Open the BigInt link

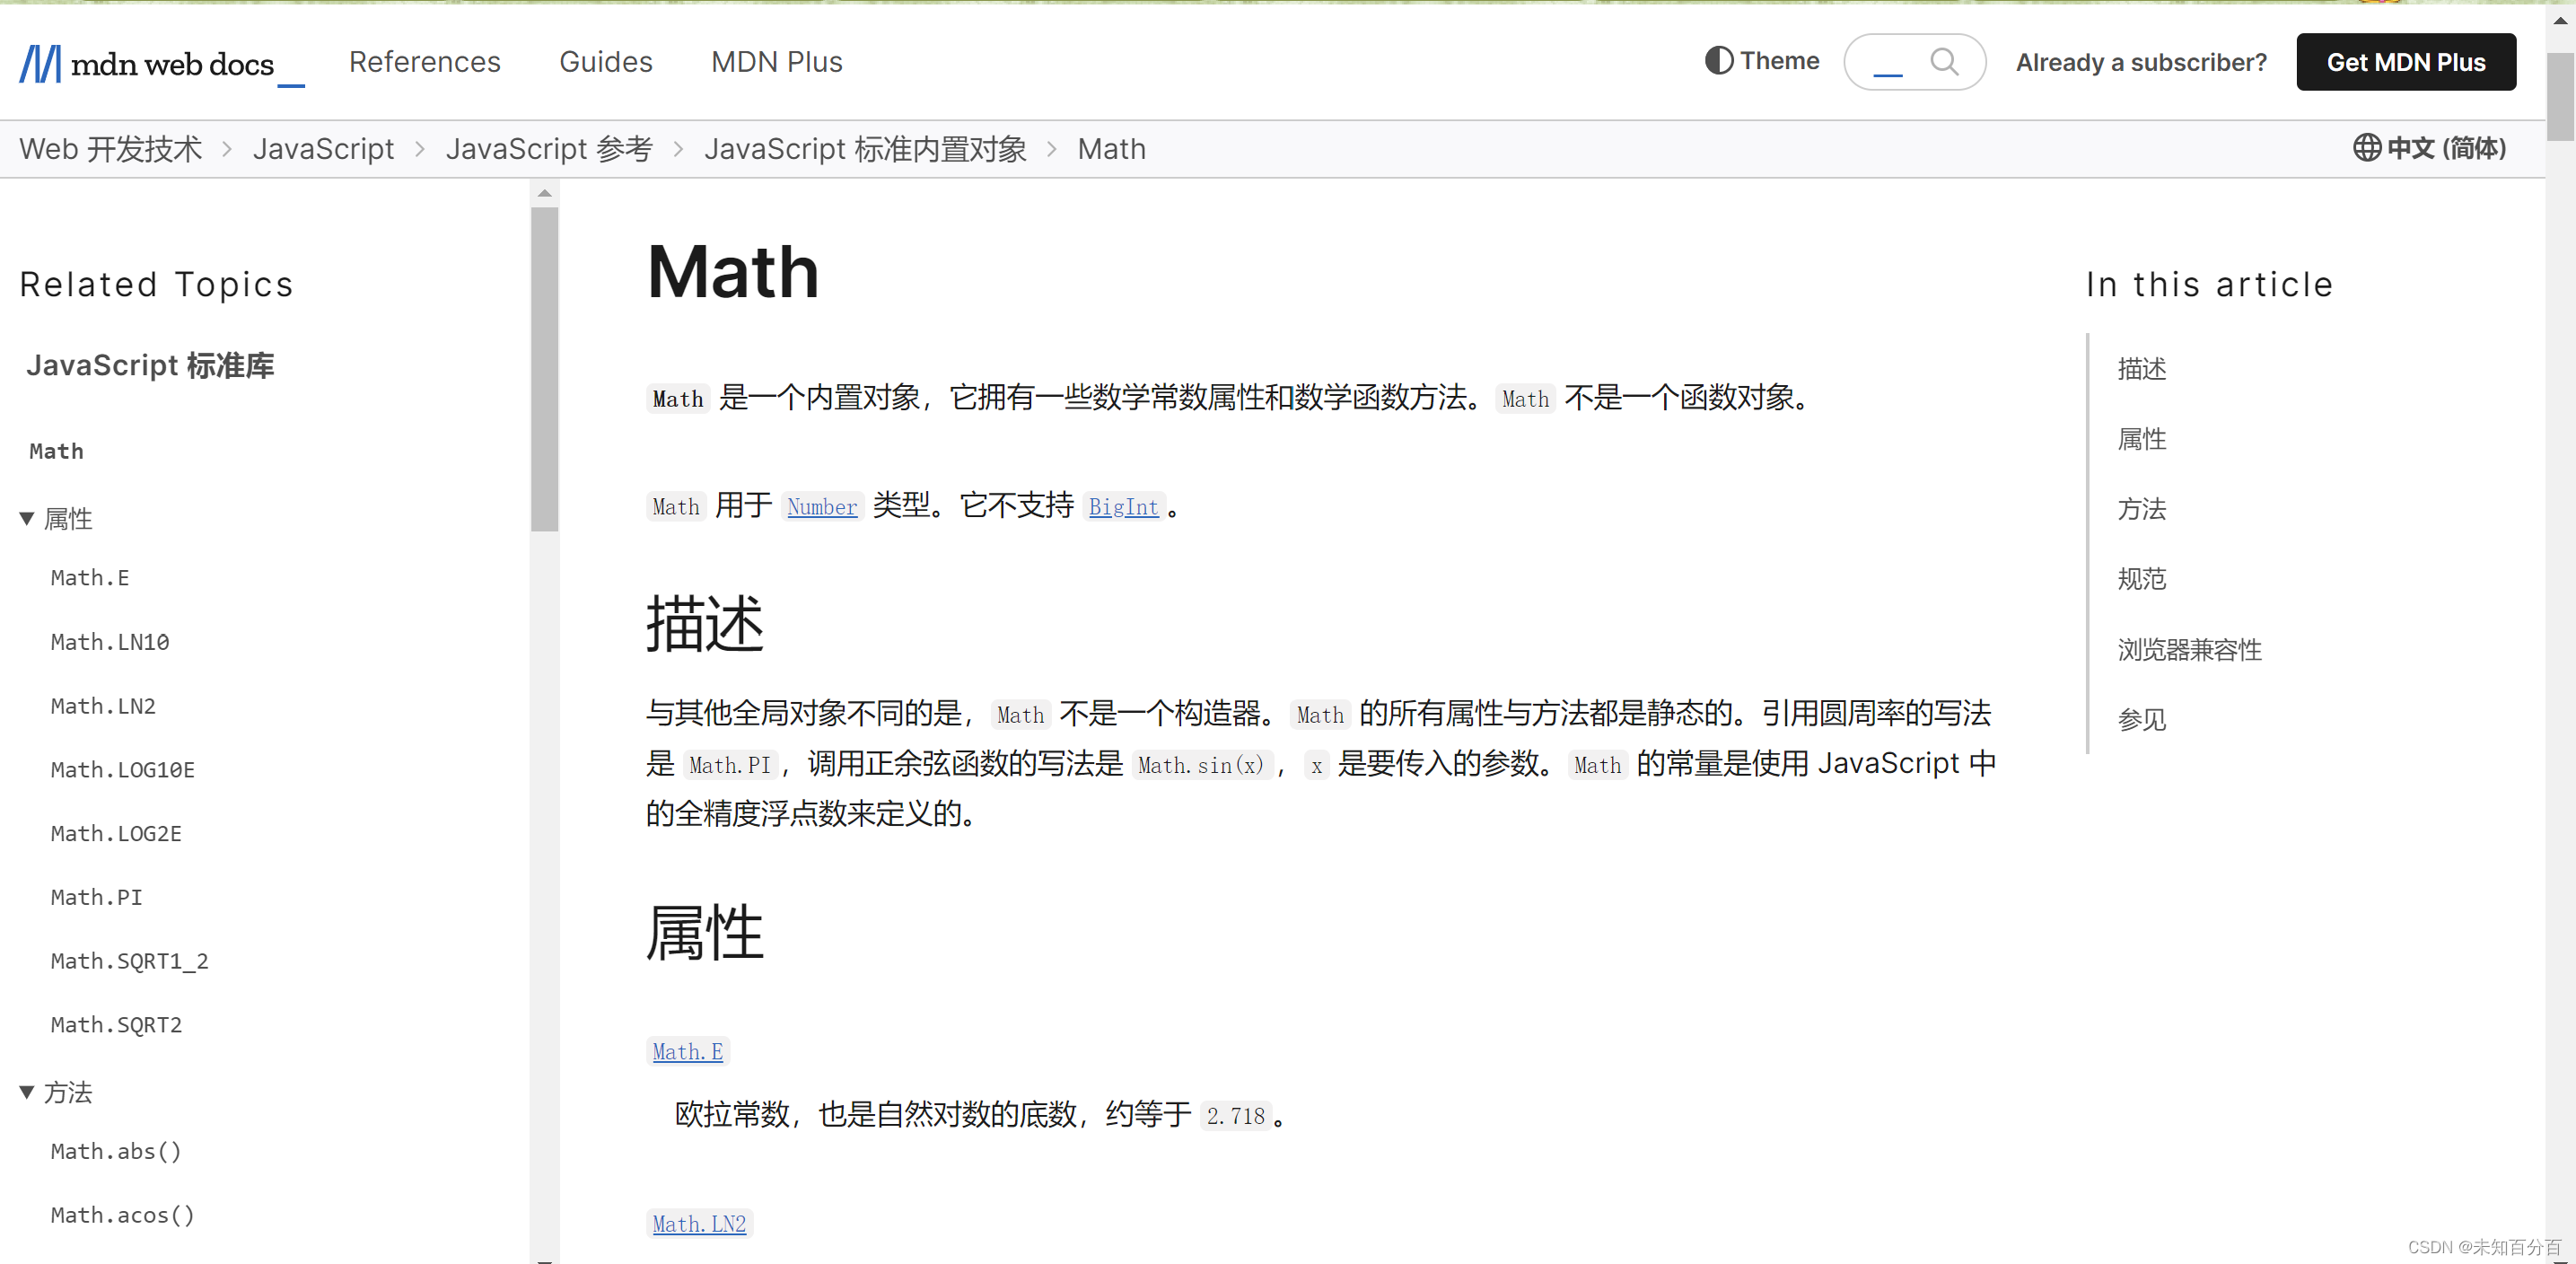click(1123, 507)
